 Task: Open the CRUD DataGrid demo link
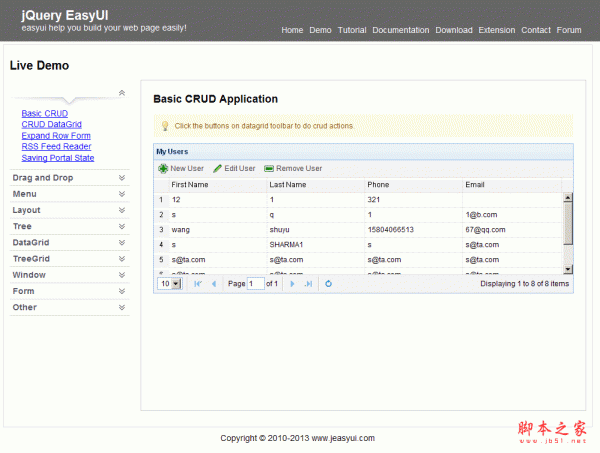coord(52,124)
